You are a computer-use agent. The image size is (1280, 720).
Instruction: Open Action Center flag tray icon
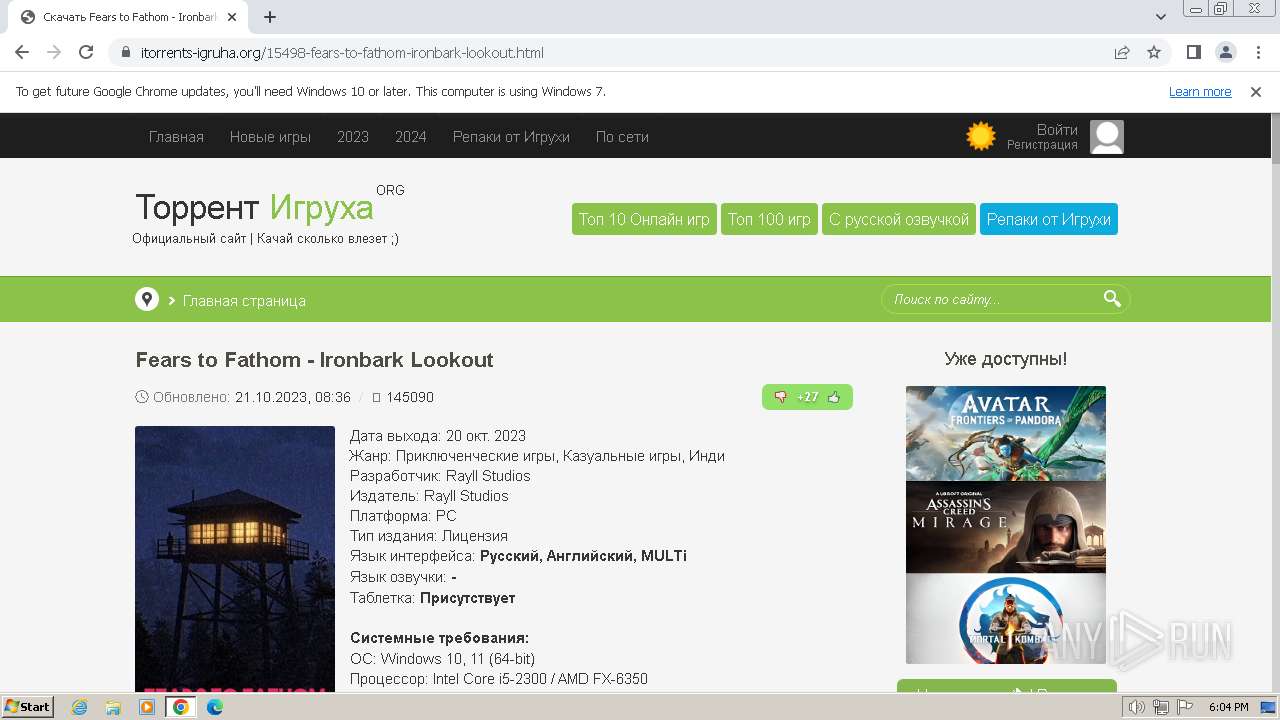[x=1183, y=707]
